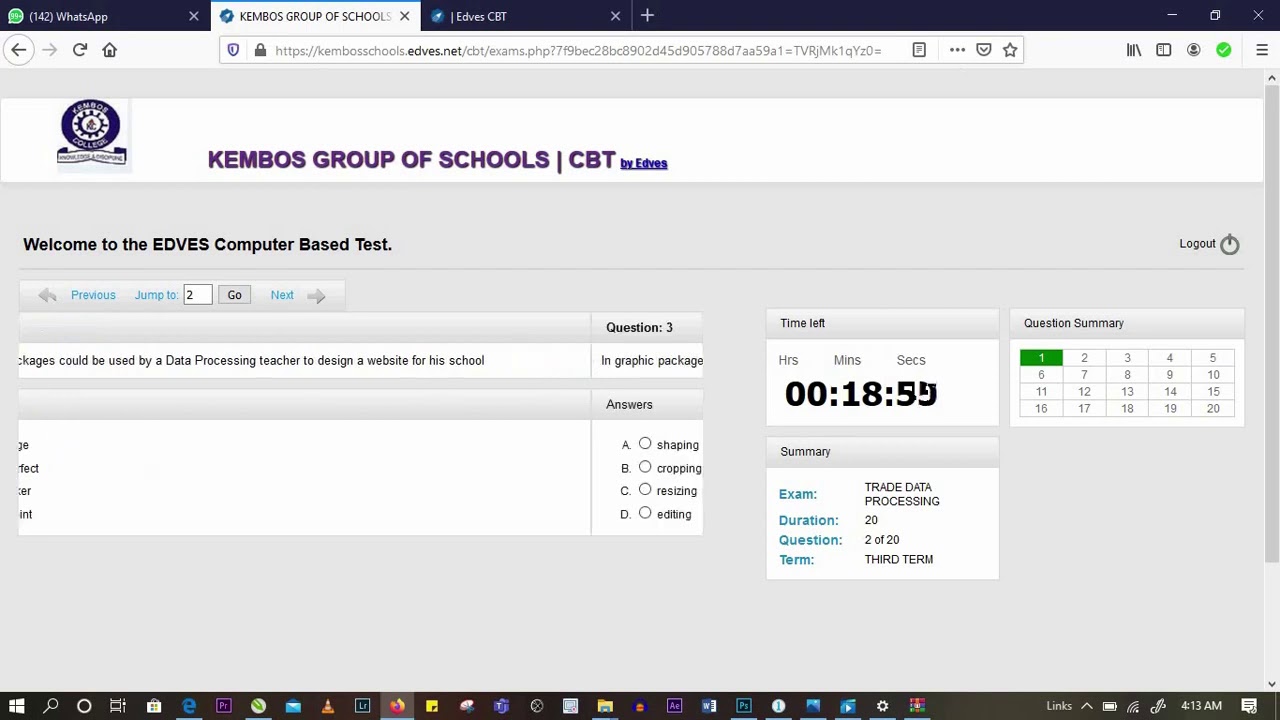Open Premiere Pro from the taskbar
The image size is (1280, 720).
click(224, 706)
